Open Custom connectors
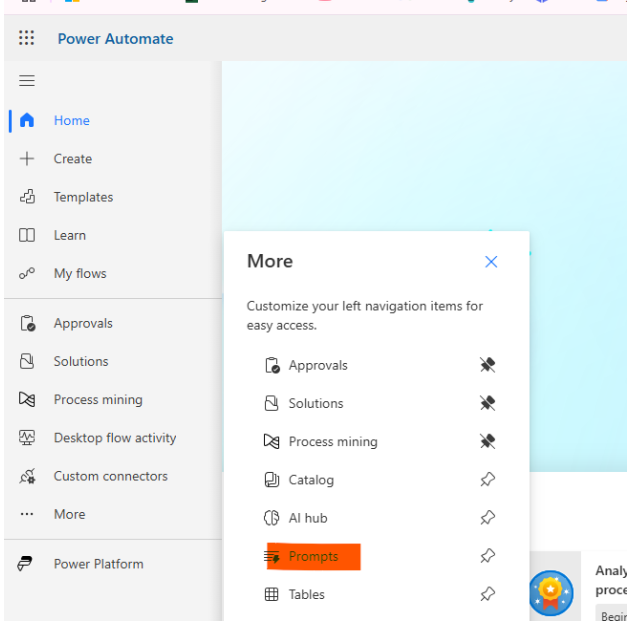Viewport: 627px width, 636px height. tap(111, 476)
